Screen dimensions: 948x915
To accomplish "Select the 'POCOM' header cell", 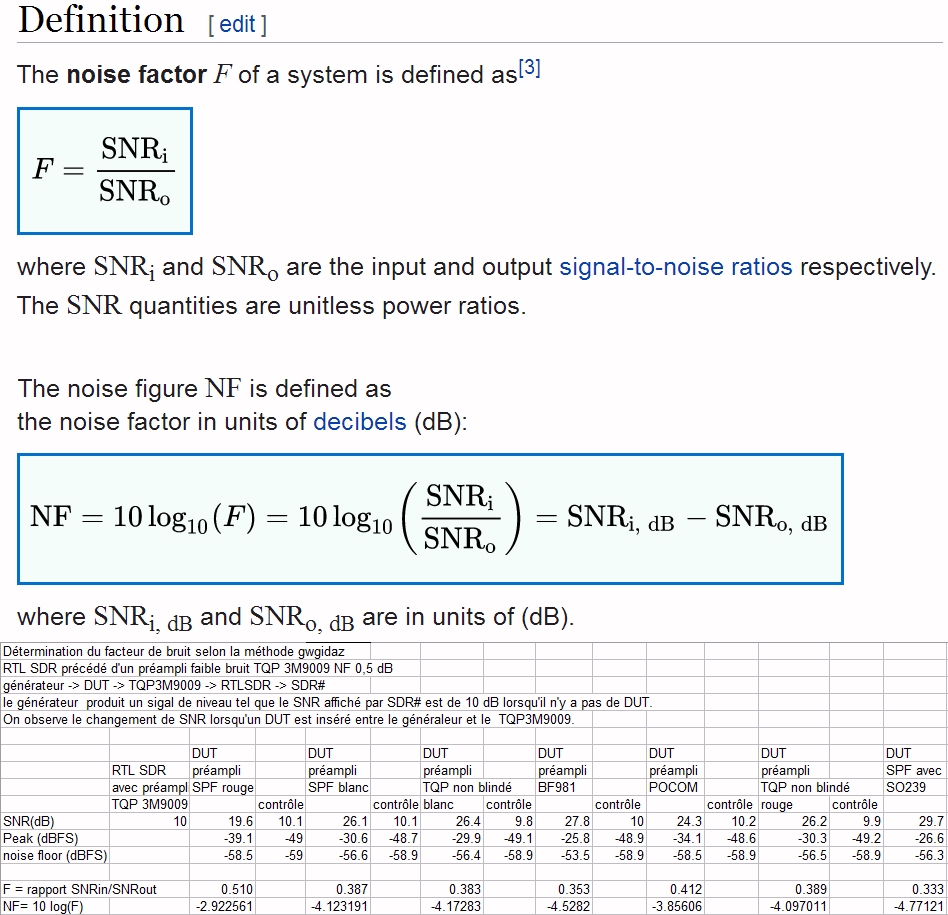I will (673, 787).
